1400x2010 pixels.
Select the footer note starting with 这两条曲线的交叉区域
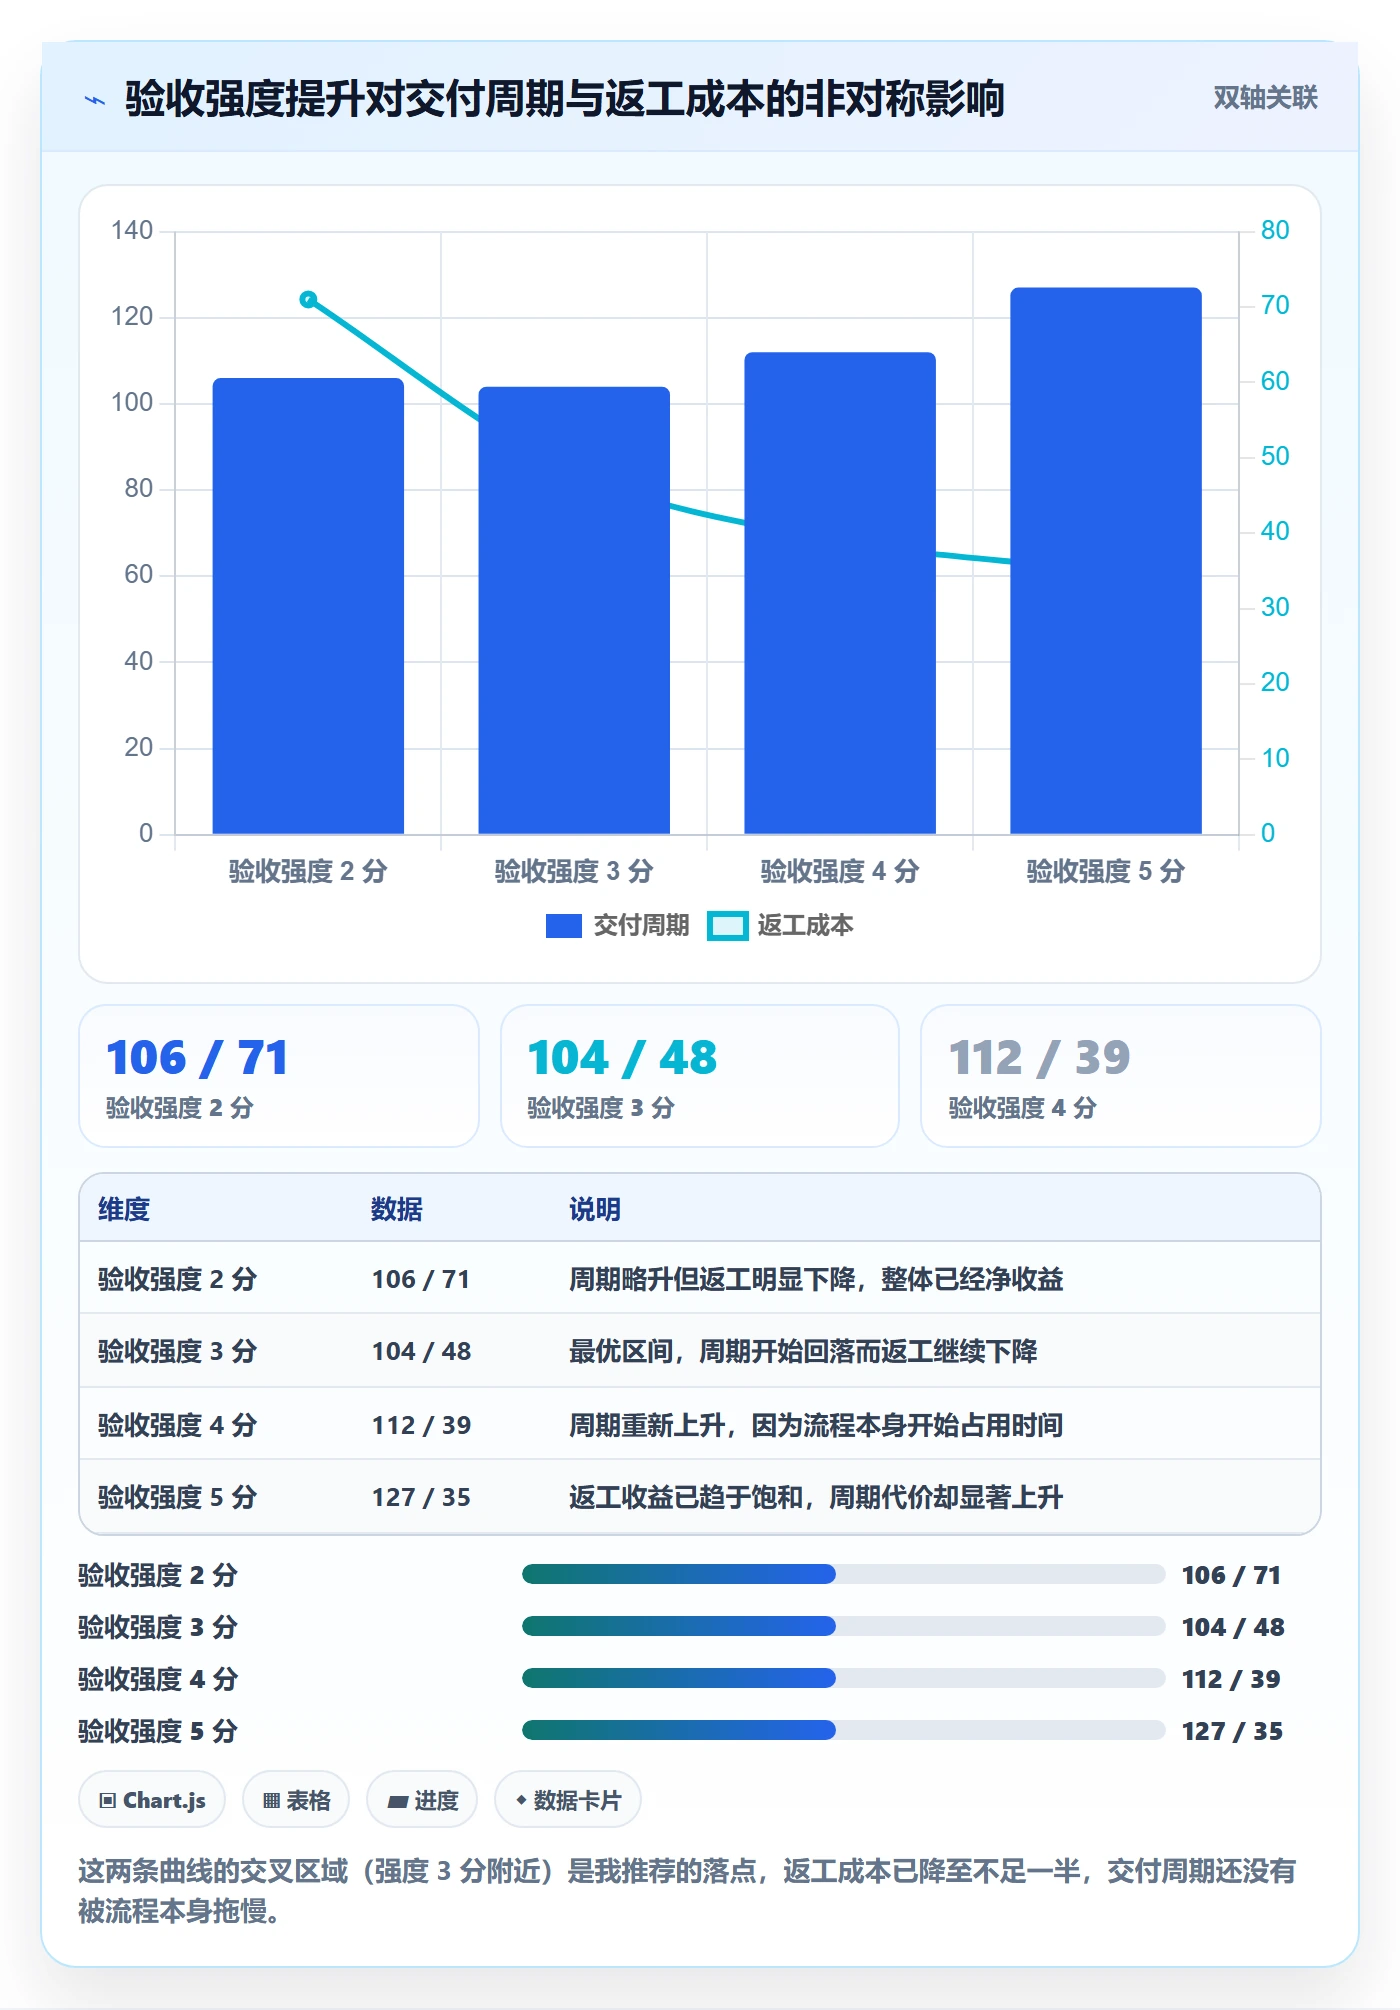(x=687, y=1891)
